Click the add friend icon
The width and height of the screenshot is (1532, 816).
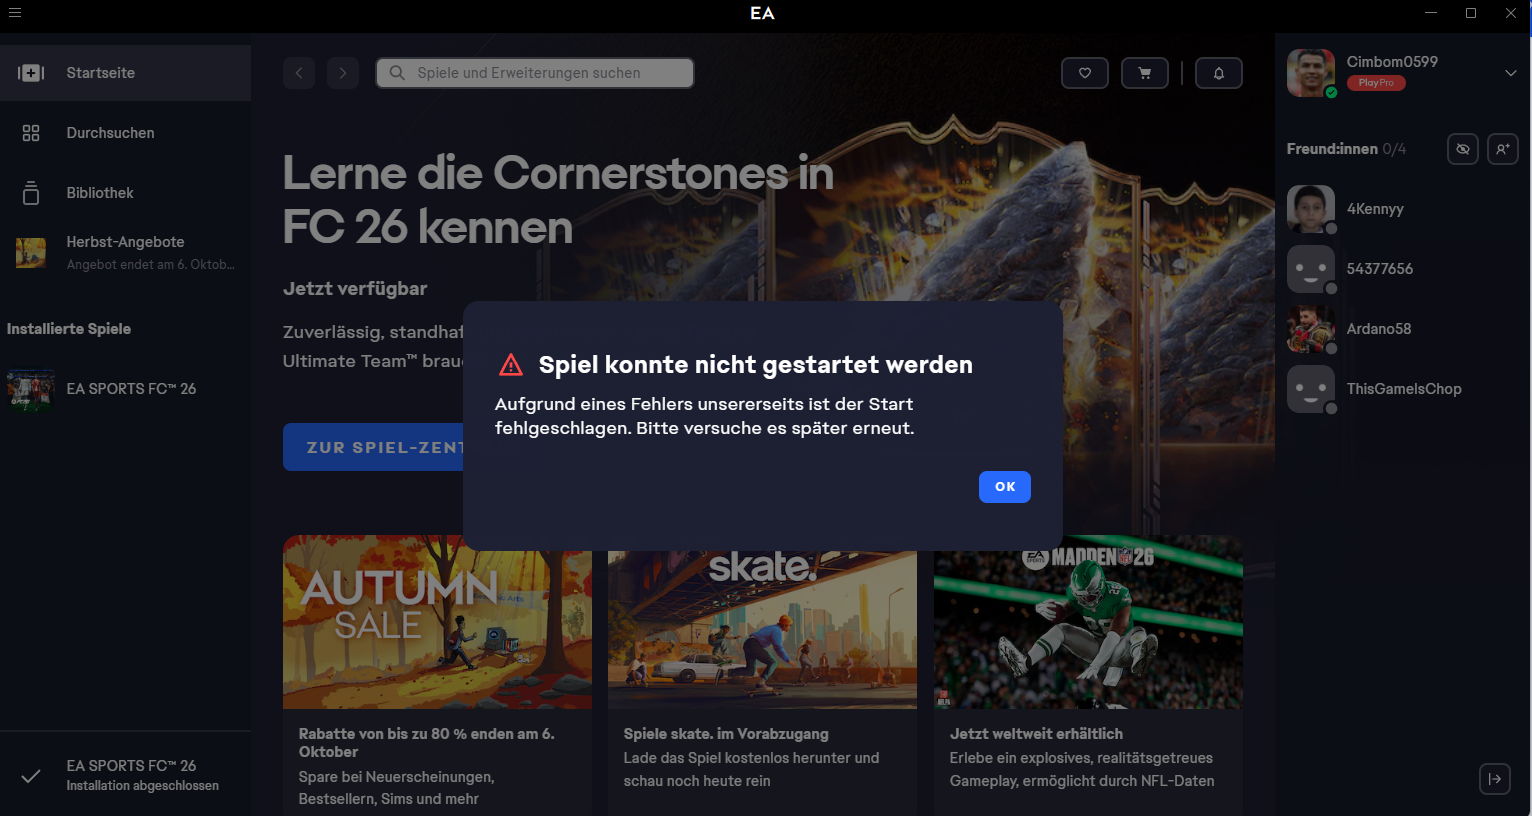coord(1502,149)
